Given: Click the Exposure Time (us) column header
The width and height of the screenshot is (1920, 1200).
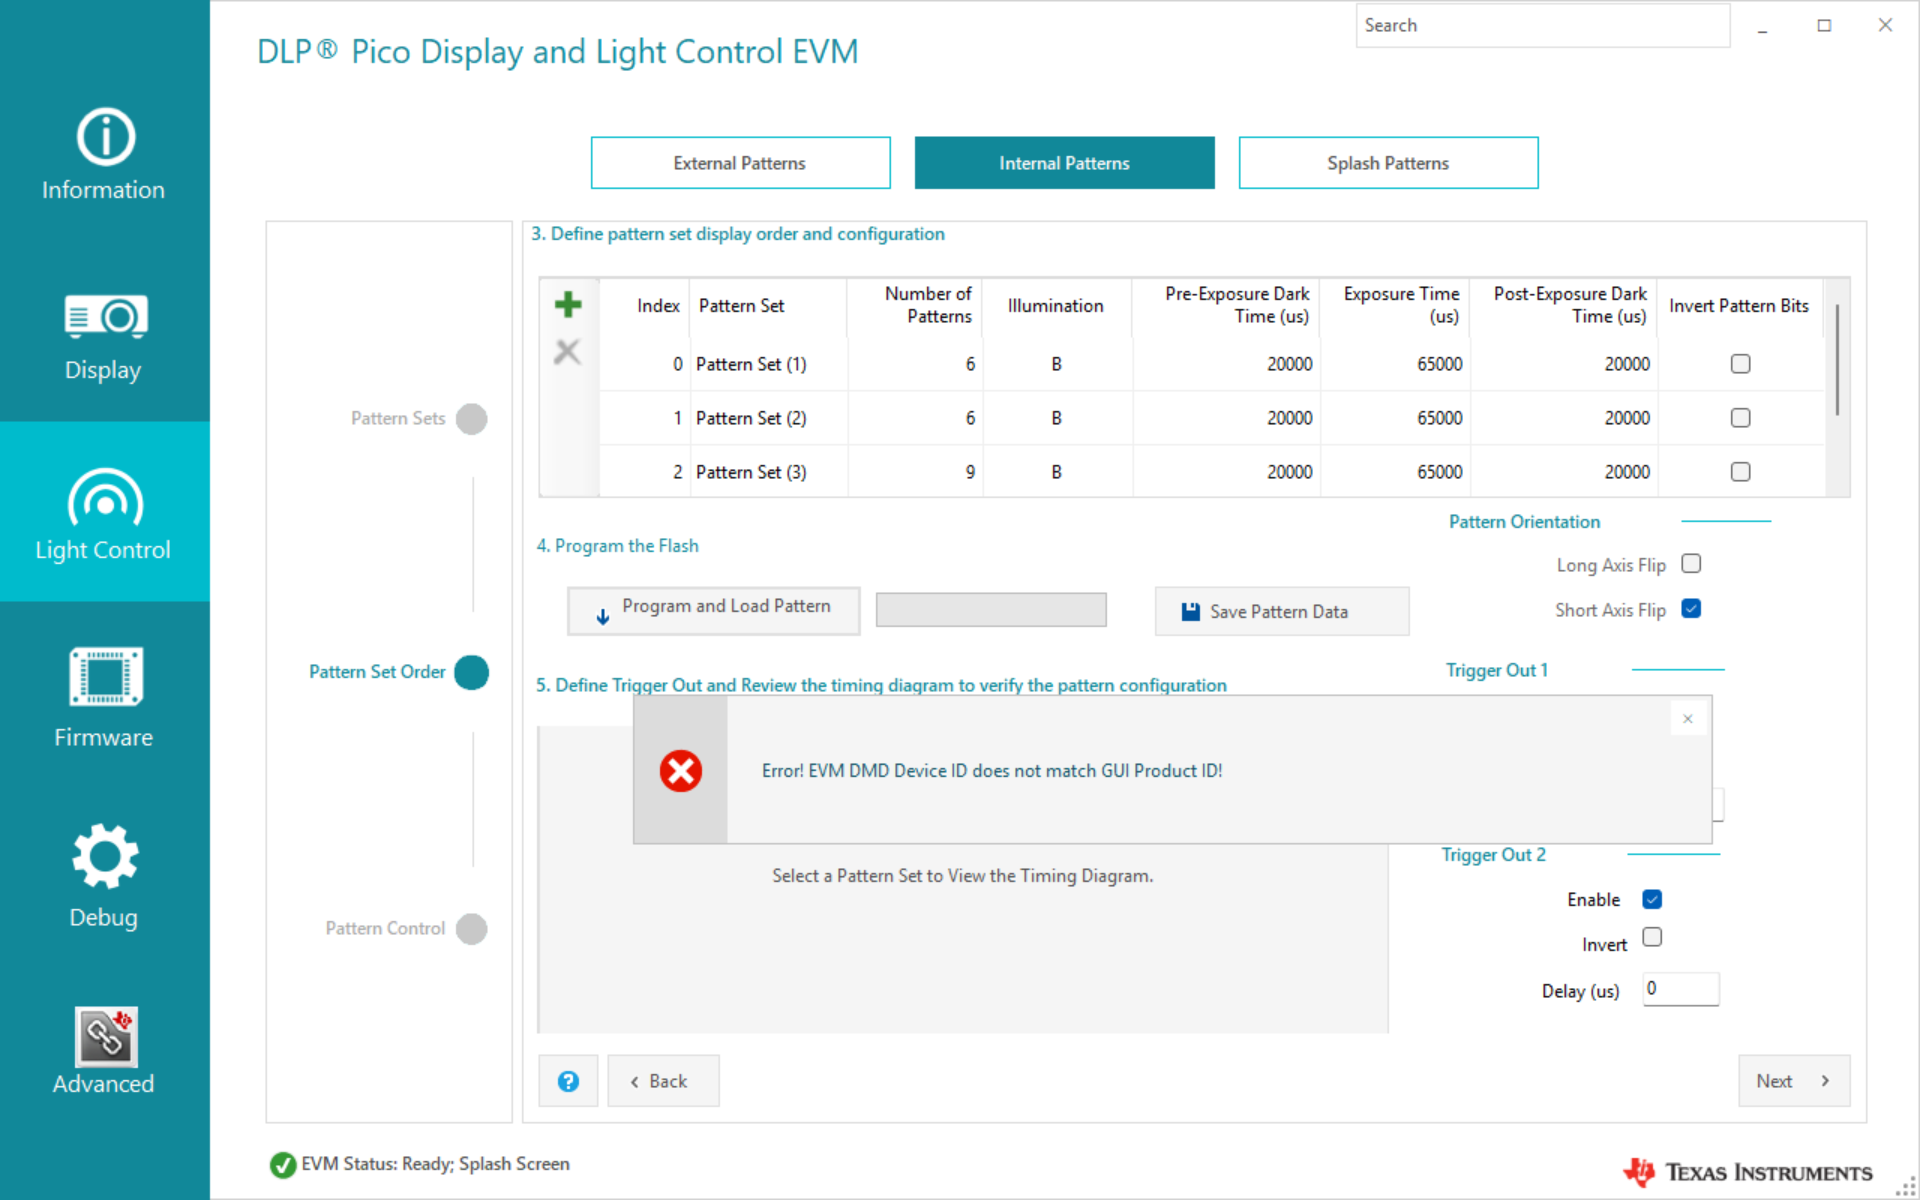Looking at the screenshot, I should coord(1401,305).
